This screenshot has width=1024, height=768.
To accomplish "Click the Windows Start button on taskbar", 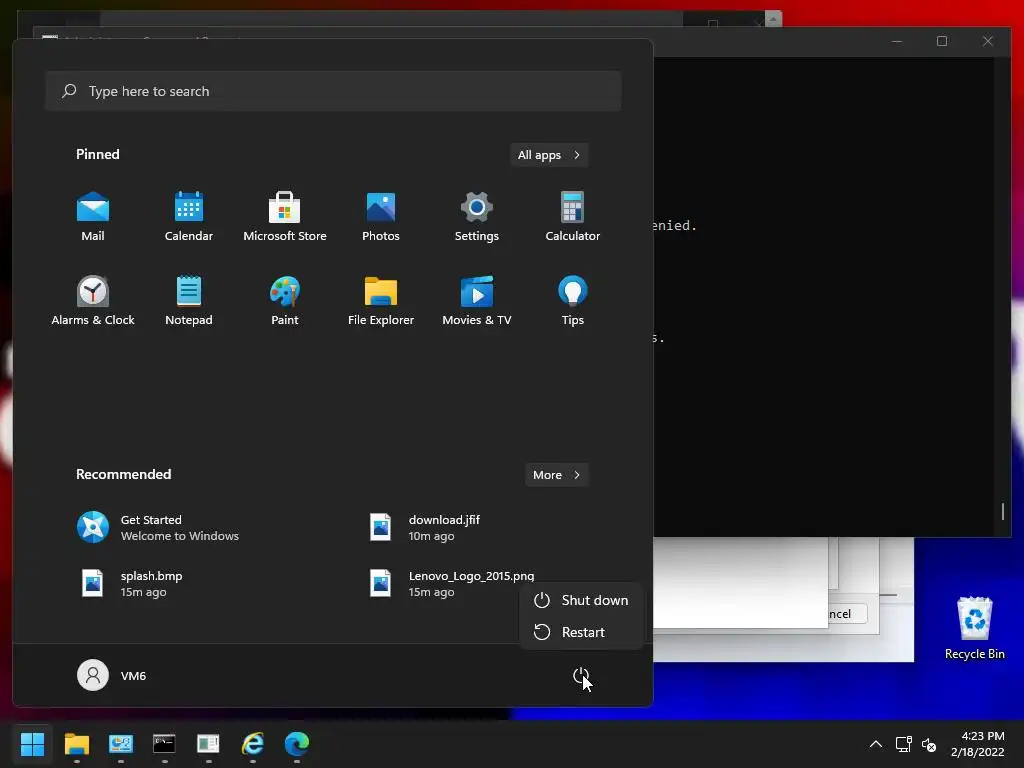I will click(x=32, y=744).
